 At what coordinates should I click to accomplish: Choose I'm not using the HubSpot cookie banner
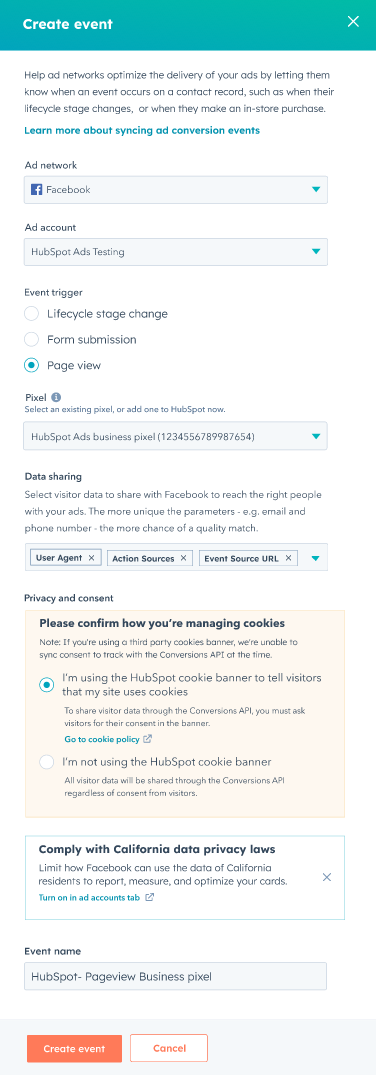click(x=47, y=762)
